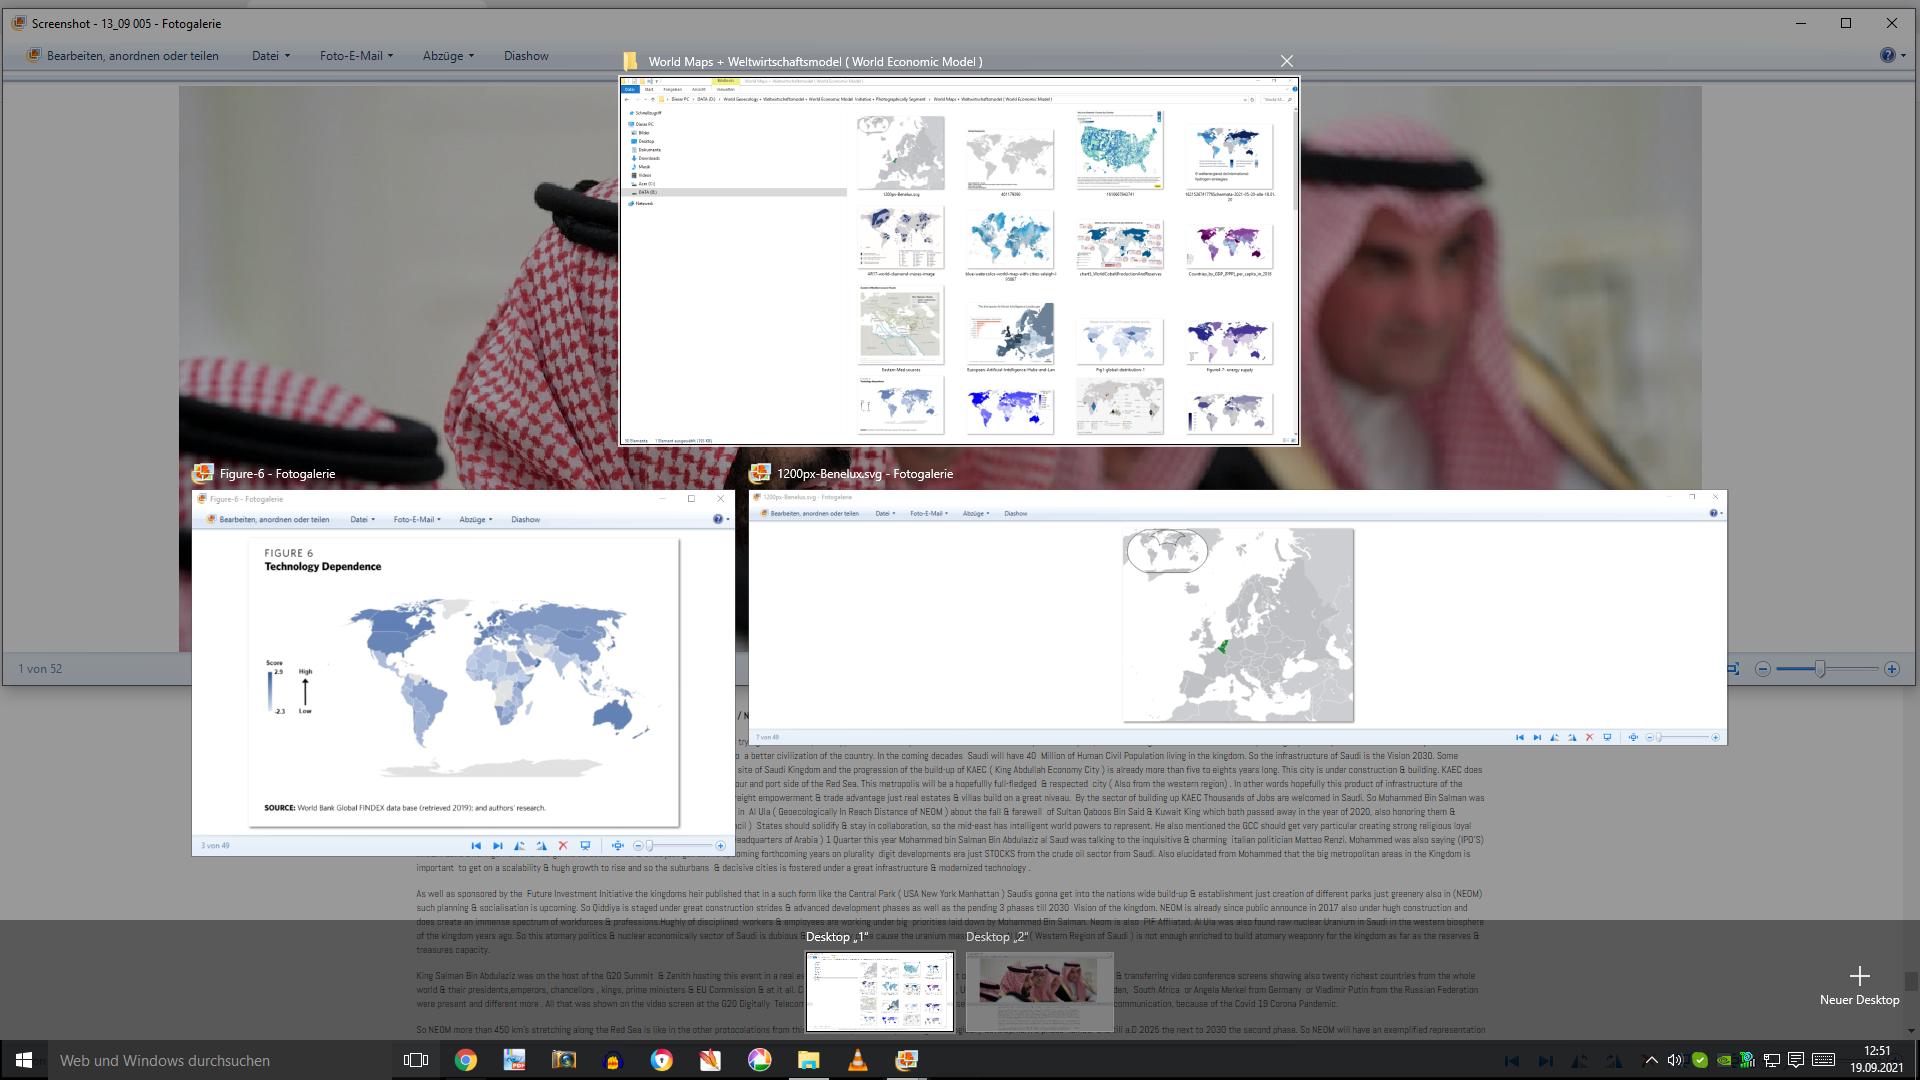Click previous photo in Benelux Fotogalerie window
1920x1080 pixels.
[x=1520, y=737]
